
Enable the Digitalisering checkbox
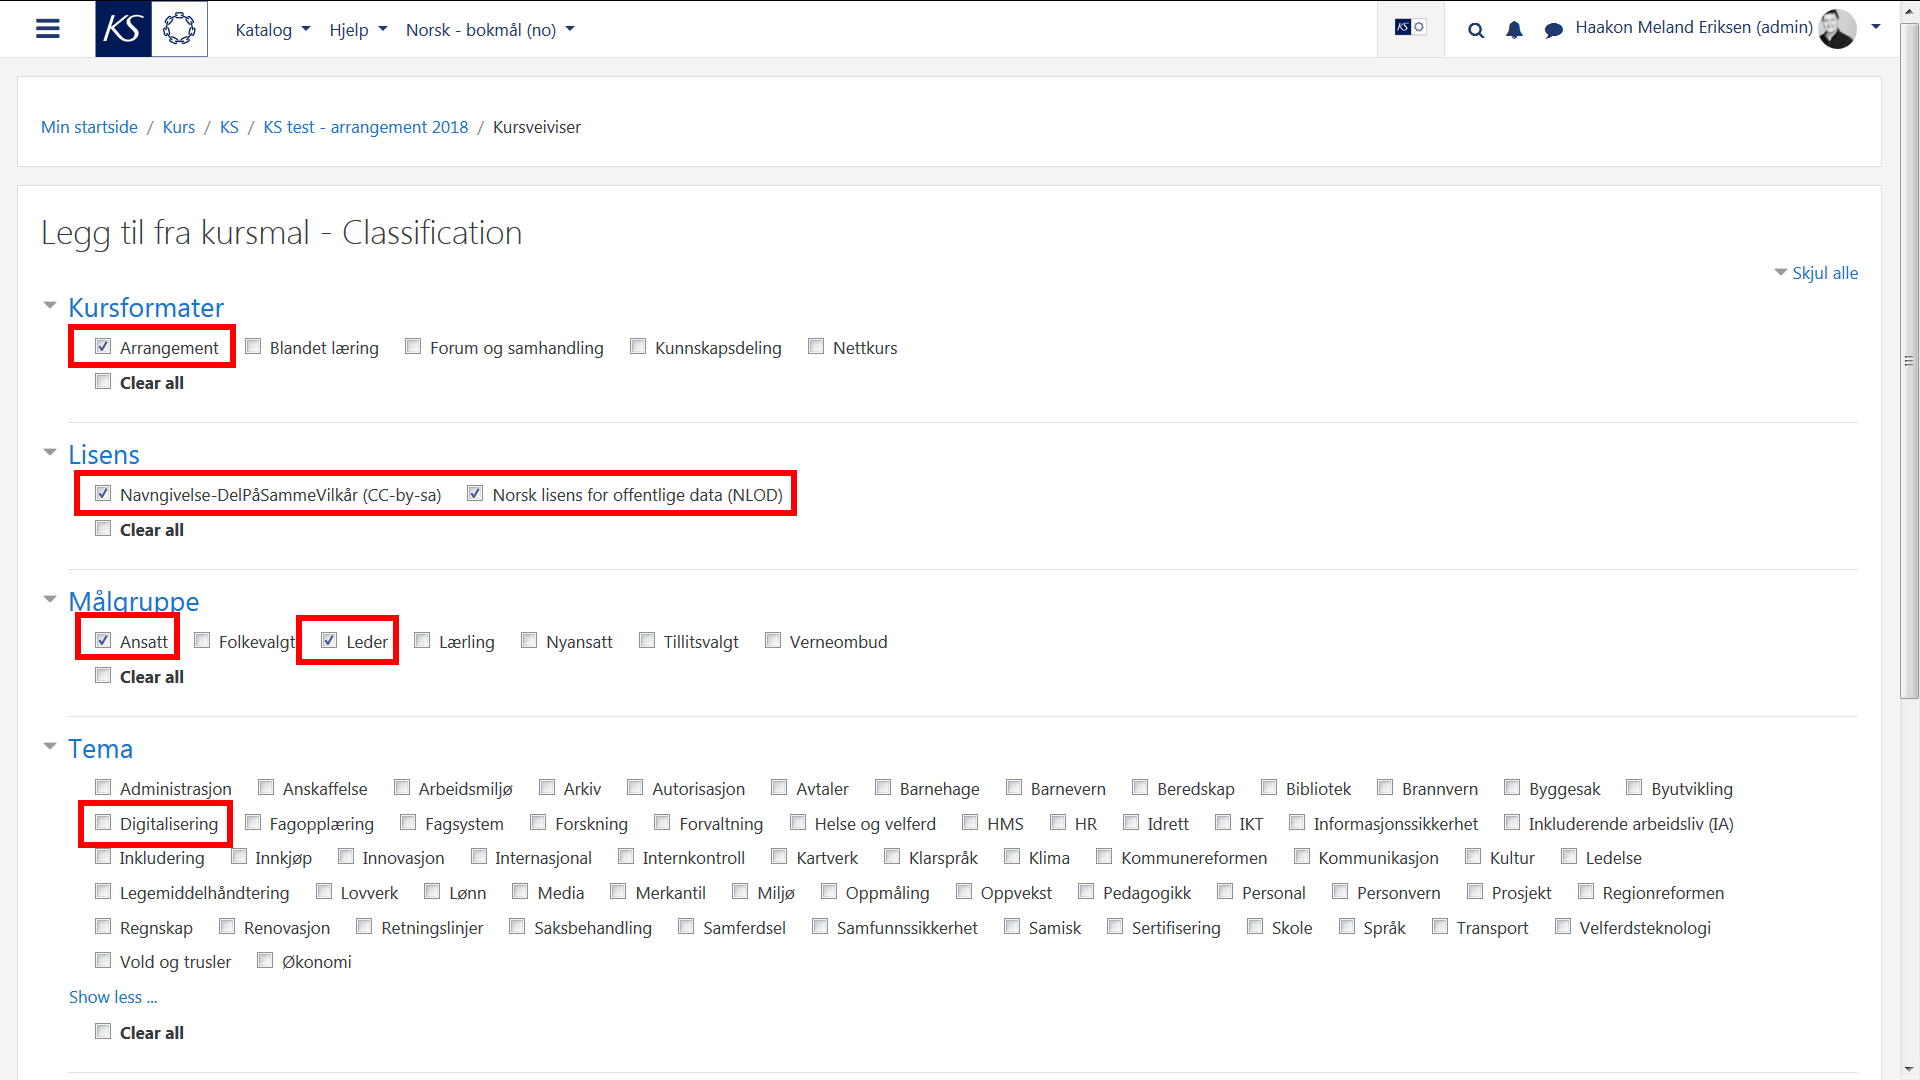103,823
